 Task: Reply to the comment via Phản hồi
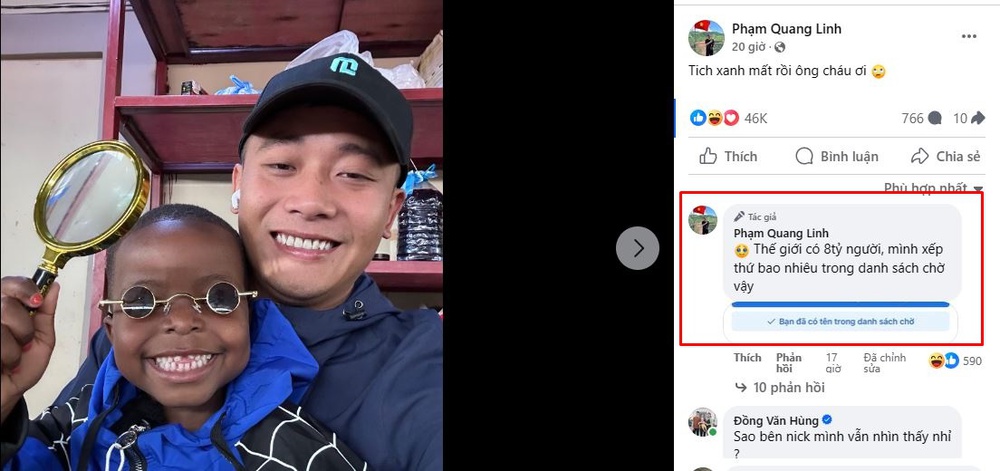tap(789, 363)
